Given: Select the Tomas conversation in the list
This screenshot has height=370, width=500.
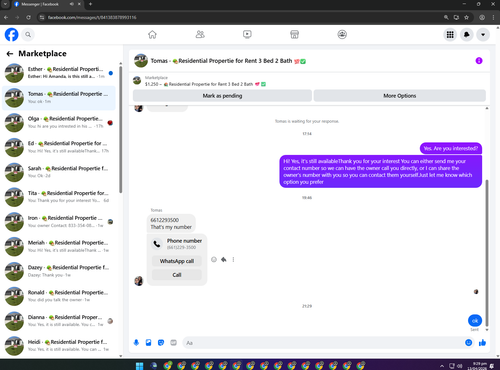Looking at the screenshot, I should [x=59, y=98].
